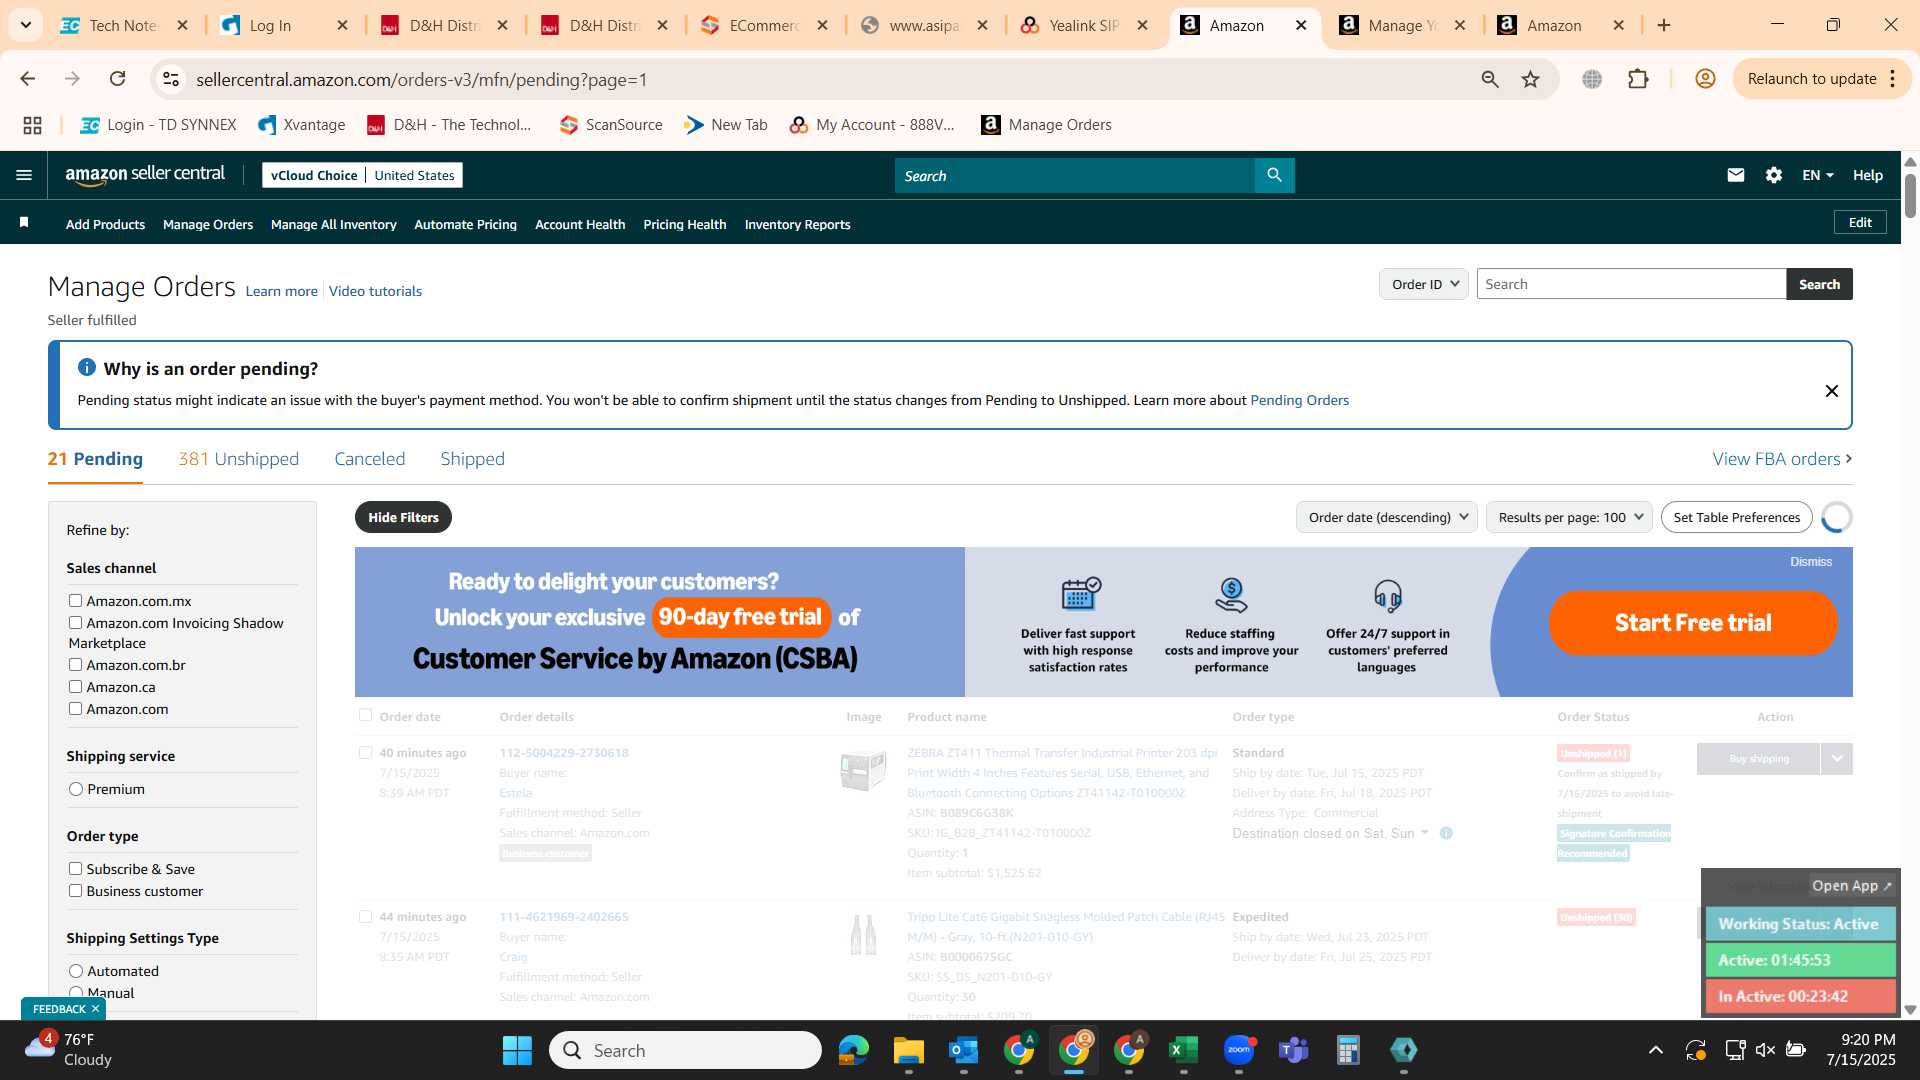This screenshot has width=1920, height=1080.
Task: Click the browser back arrow
Action: 28,79
